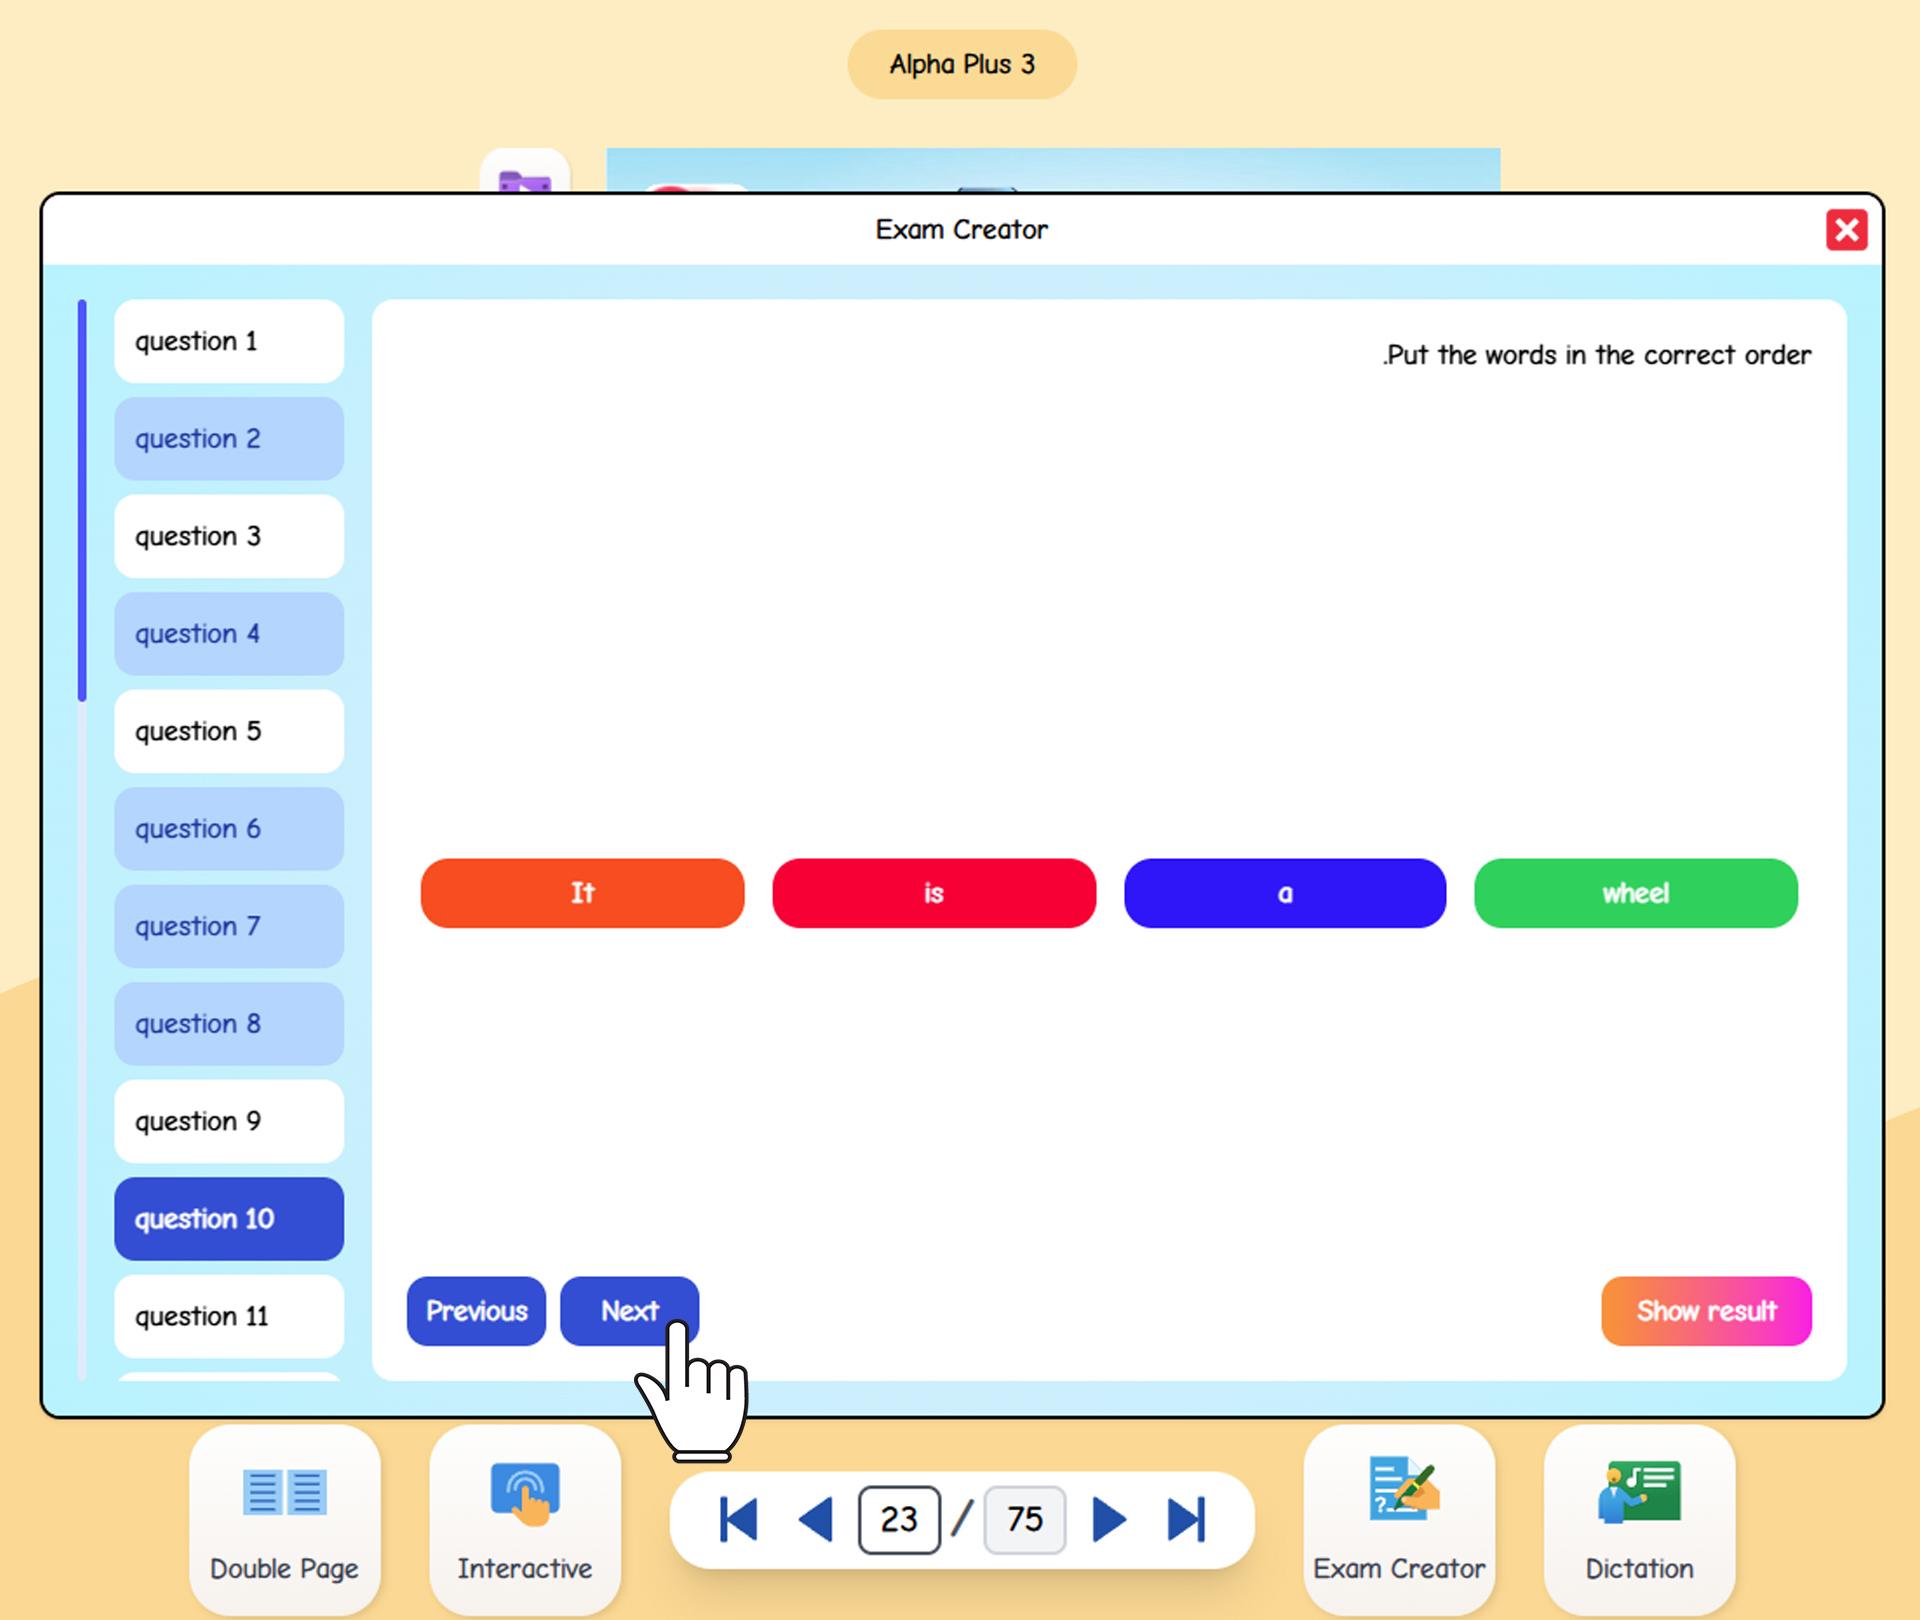Open the Exam Creator toolbar icon

click(x=1399, y=1519)
